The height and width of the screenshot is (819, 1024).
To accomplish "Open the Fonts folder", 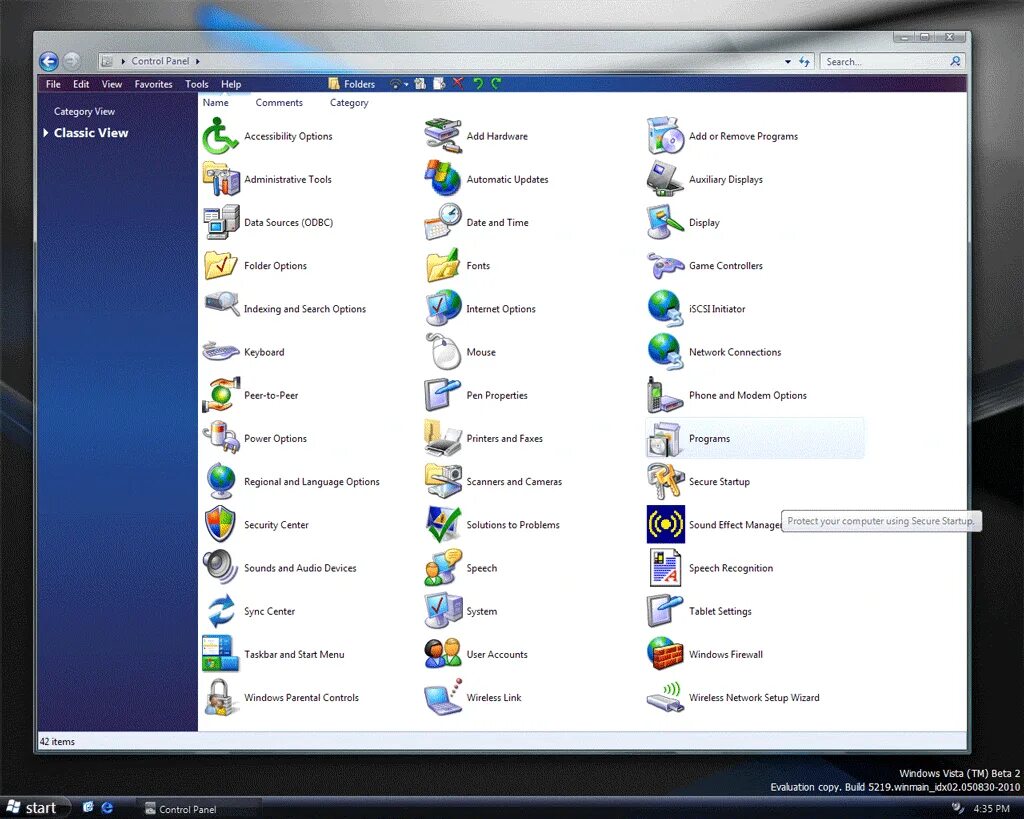I will point(457,265).
